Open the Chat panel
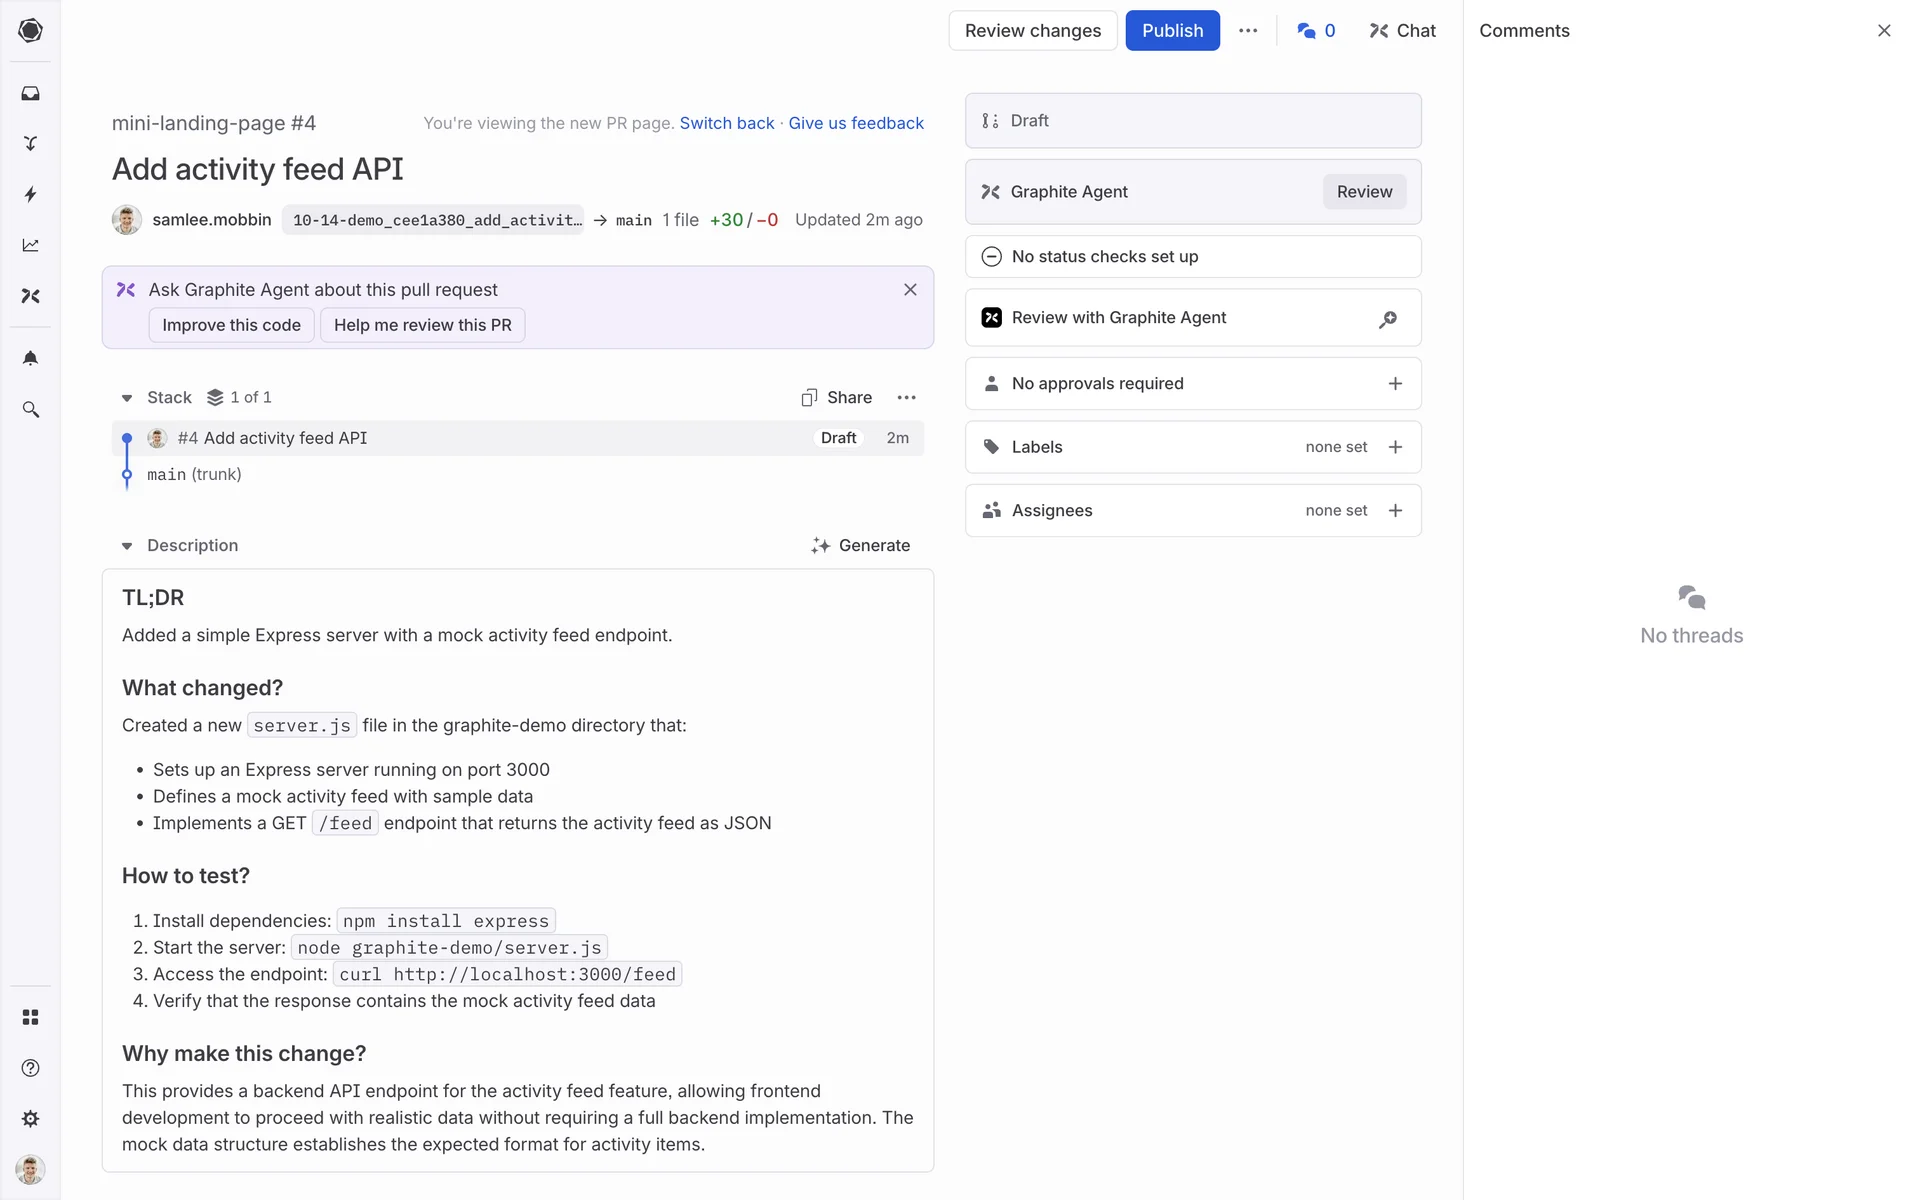This screenshot has height=1200, width=1920. pyautogui.click(x=1402, y=31)
